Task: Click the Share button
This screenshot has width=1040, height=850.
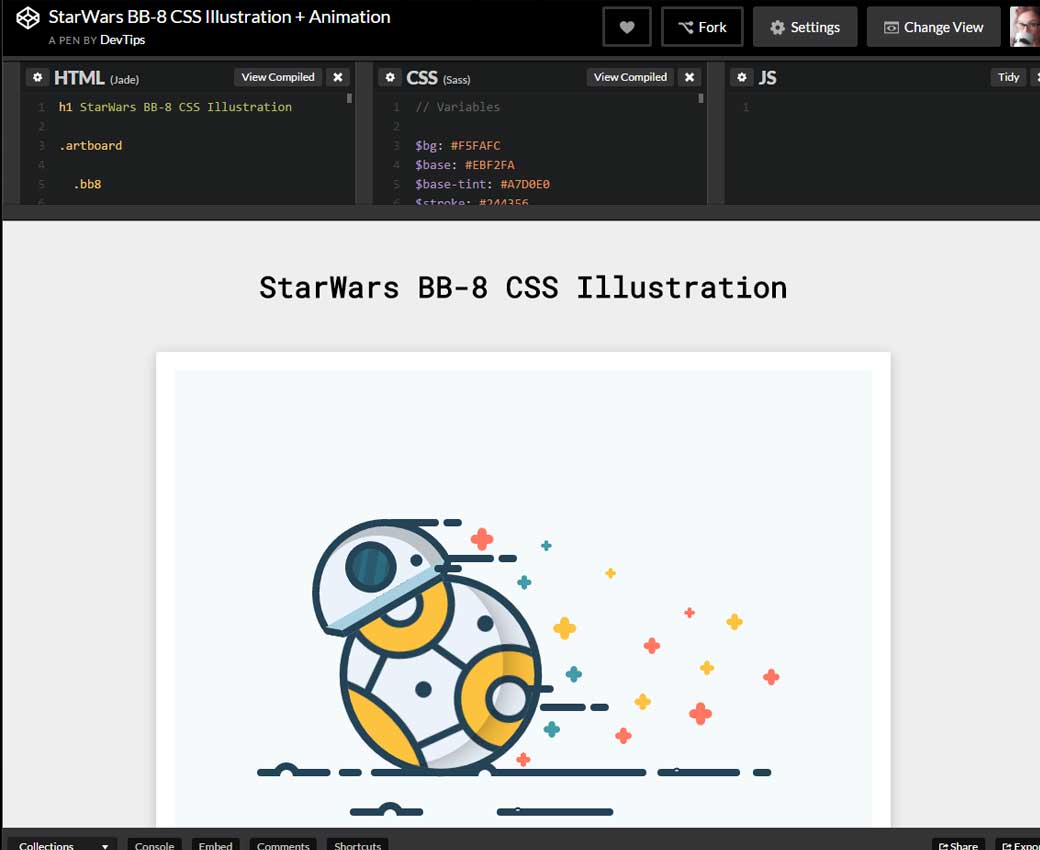Action: [x=958, y=845]
